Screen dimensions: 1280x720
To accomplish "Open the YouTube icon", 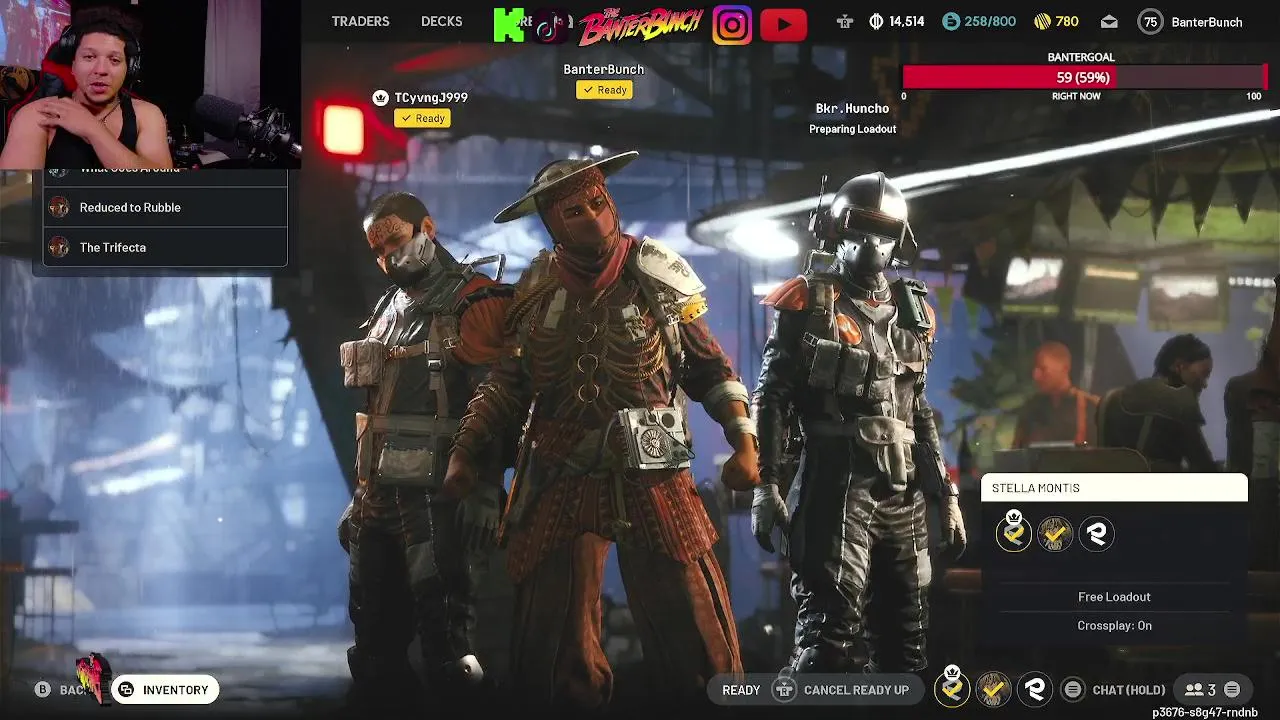I will [783, 24].
